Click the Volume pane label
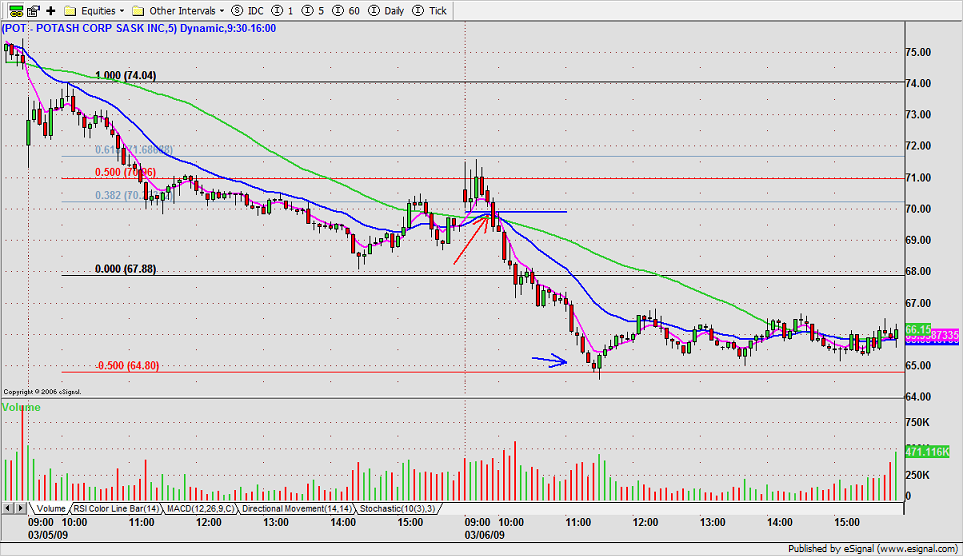The image size is (963, 556). point(21,407)
